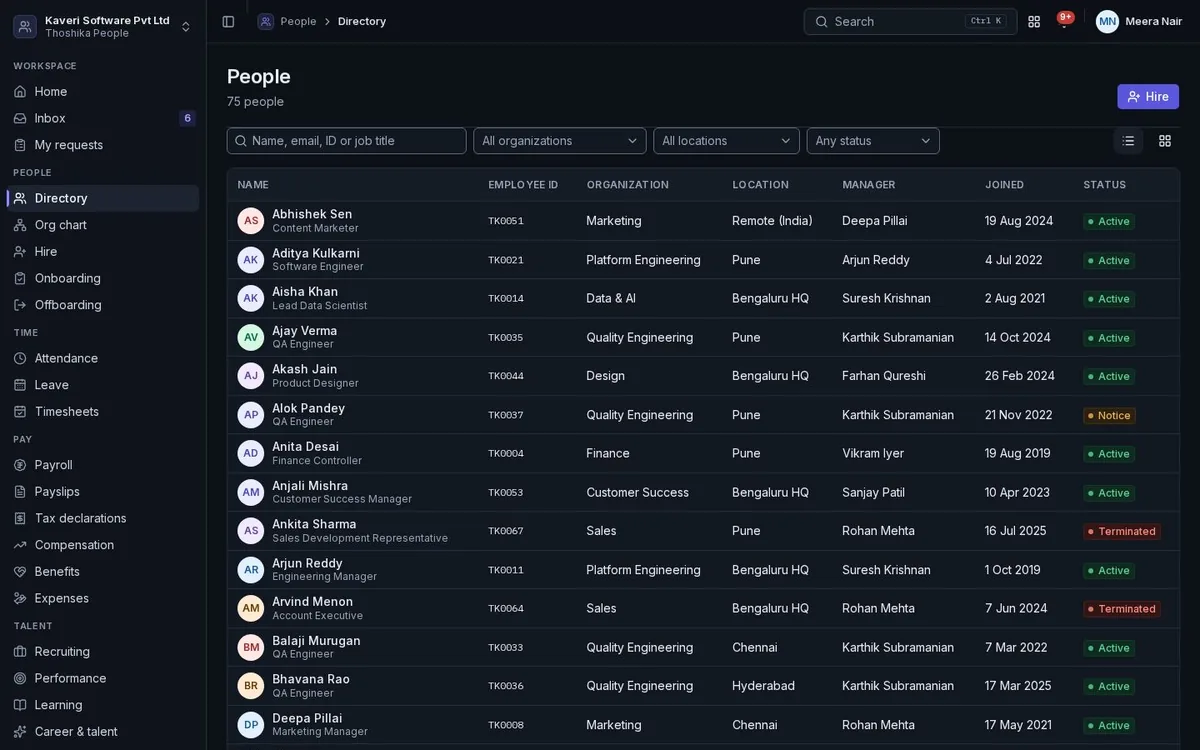Click the global Search box
This screenshot has width=1200, height=750.
(910, 21)
